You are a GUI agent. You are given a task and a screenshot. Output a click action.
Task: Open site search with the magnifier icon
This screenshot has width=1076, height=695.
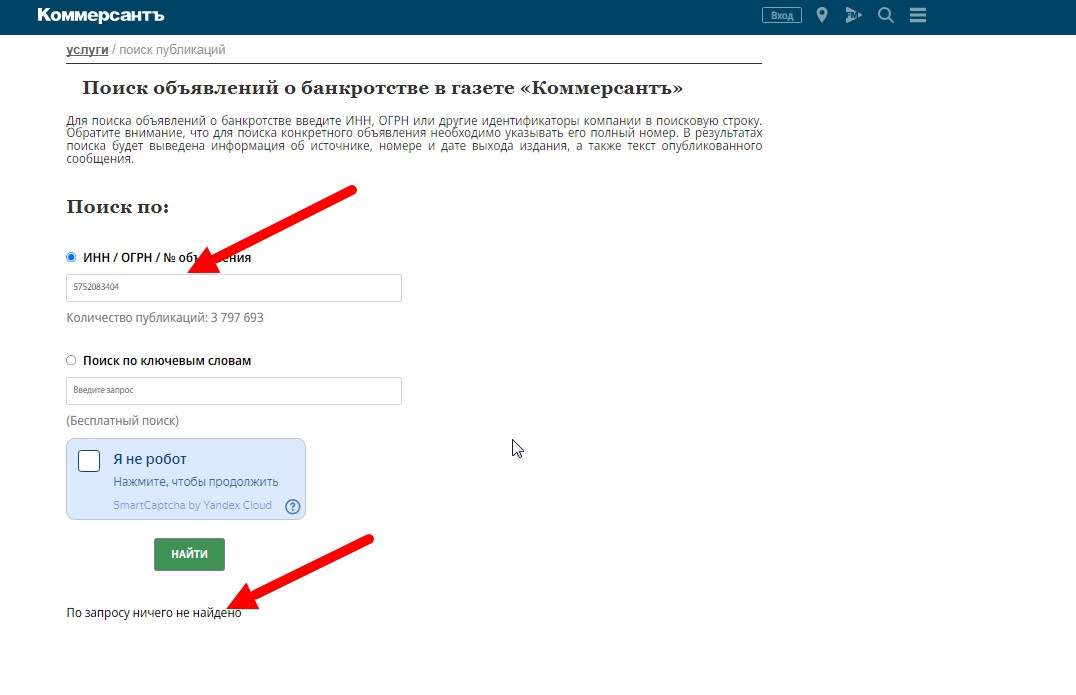[885, 15]
